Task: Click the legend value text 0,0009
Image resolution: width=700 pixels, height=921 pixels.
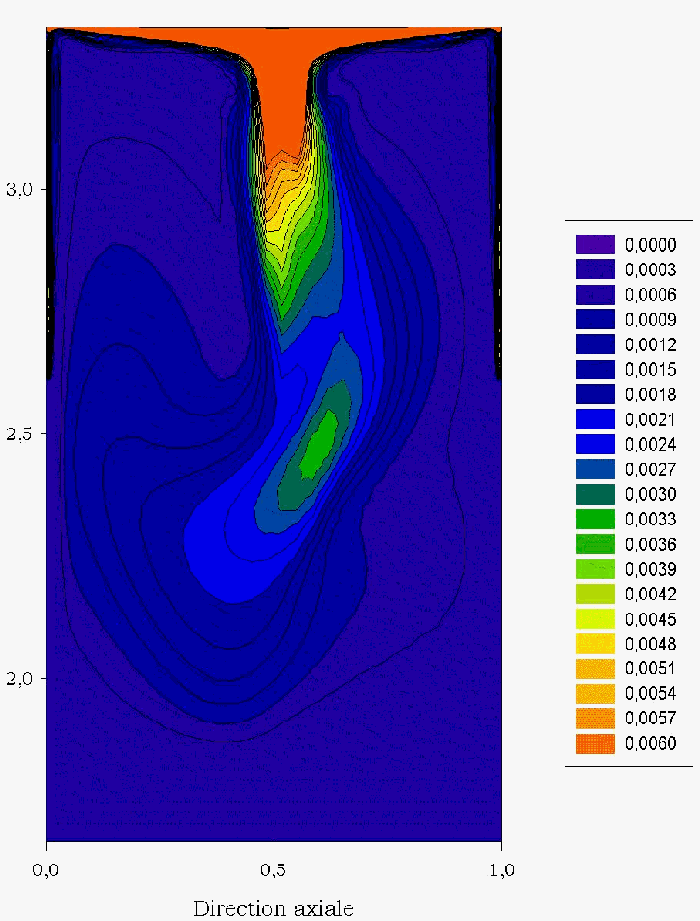Action: (651, 320)
